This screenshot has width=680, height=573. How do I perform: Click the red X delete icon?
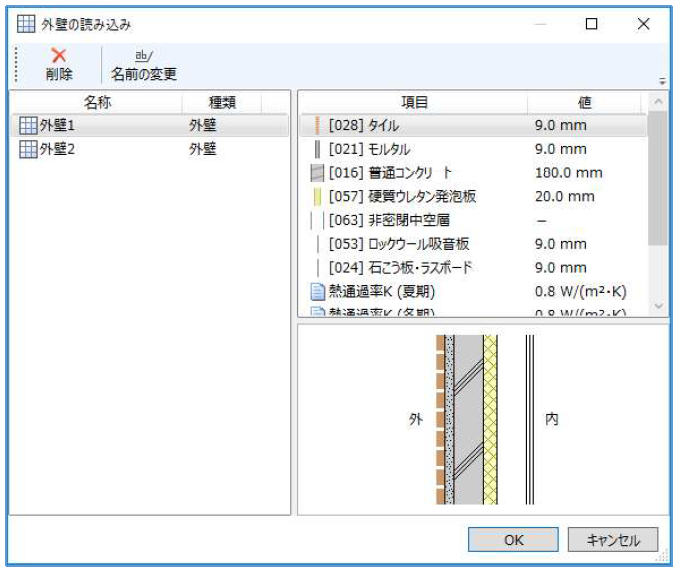58,57
